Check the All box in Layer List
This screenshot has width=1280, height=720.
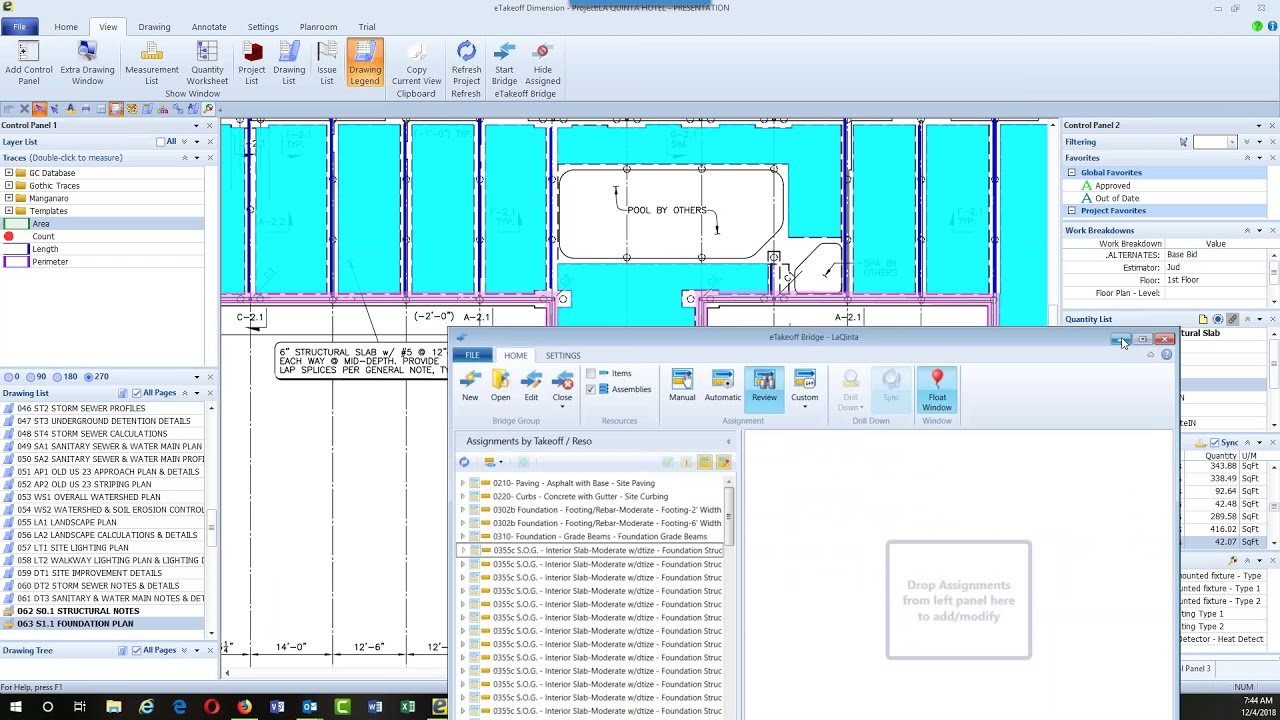pyautogui.click(x=161, y=142)
